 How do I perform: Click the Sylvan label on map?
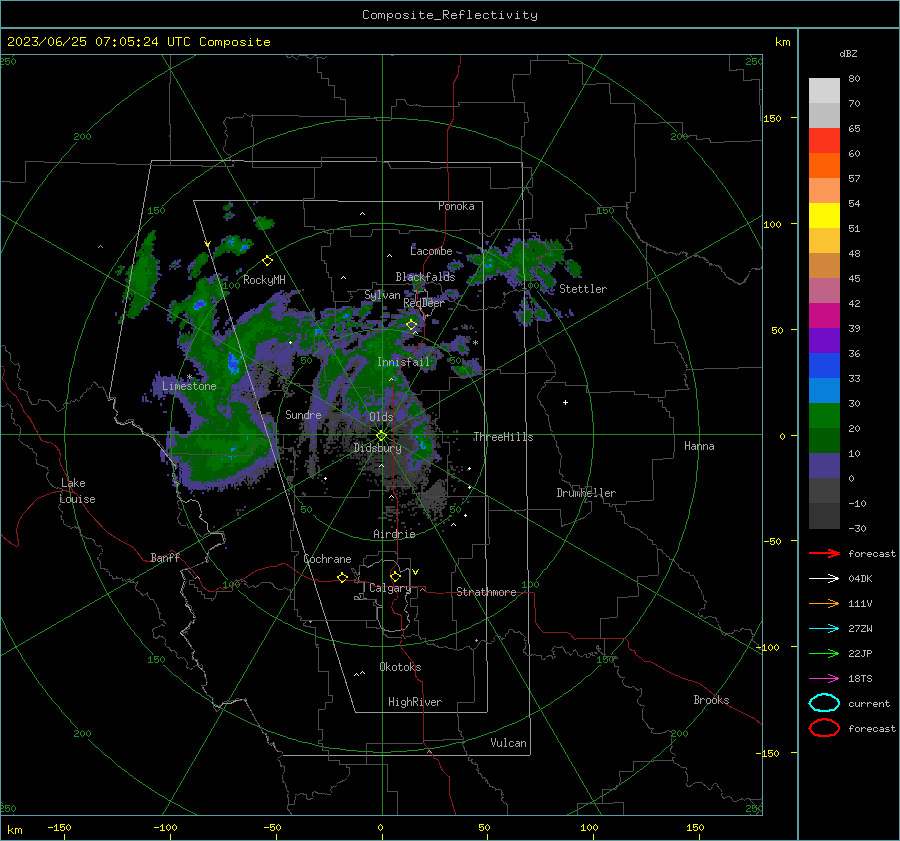(x=382, y=295)
